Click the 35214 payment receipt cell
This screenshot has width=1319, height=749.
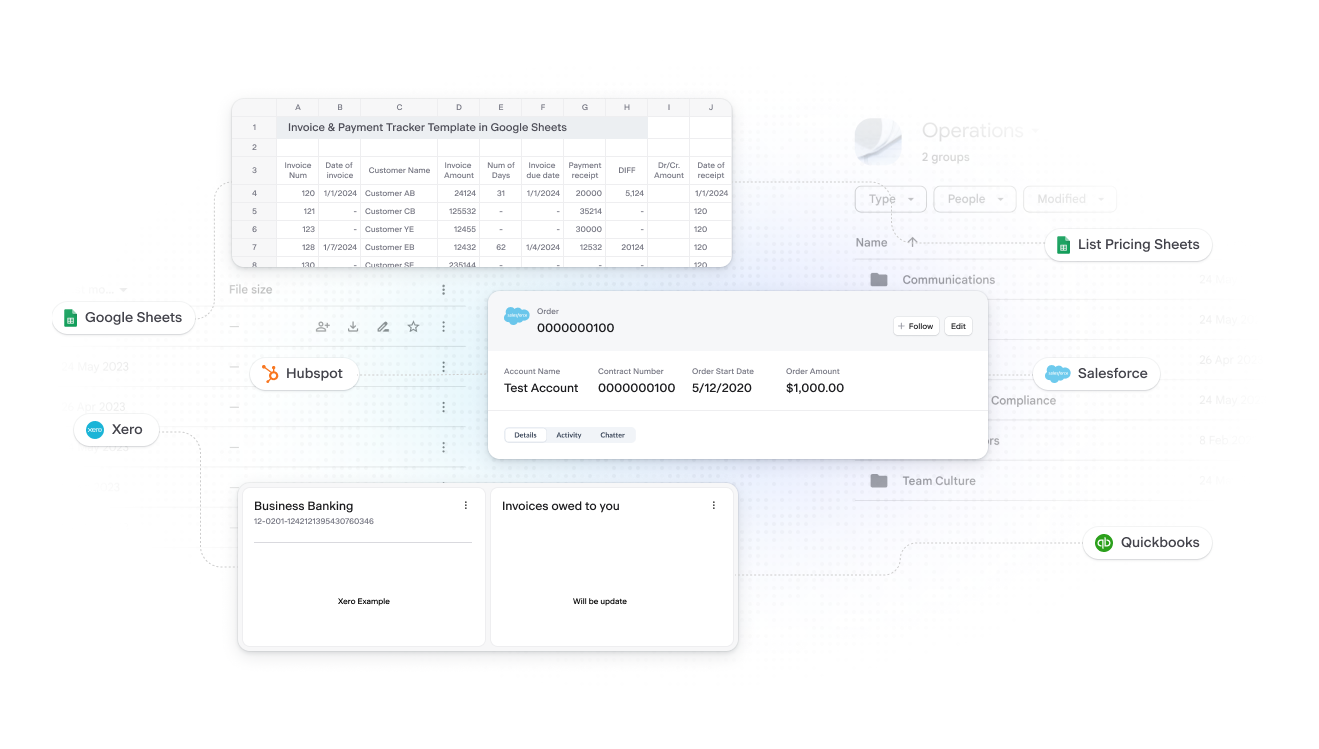[585, 212]
